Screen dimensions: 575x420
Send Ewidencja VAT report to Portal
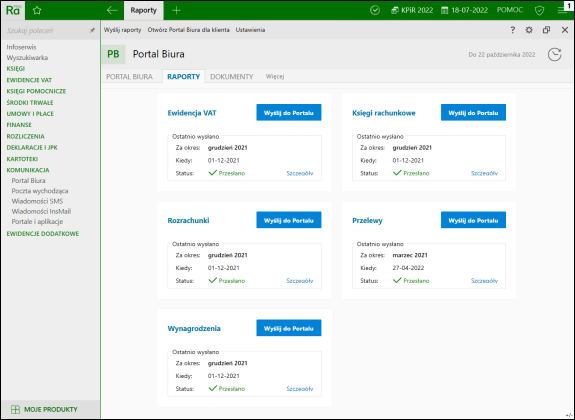tap(289, 113)
